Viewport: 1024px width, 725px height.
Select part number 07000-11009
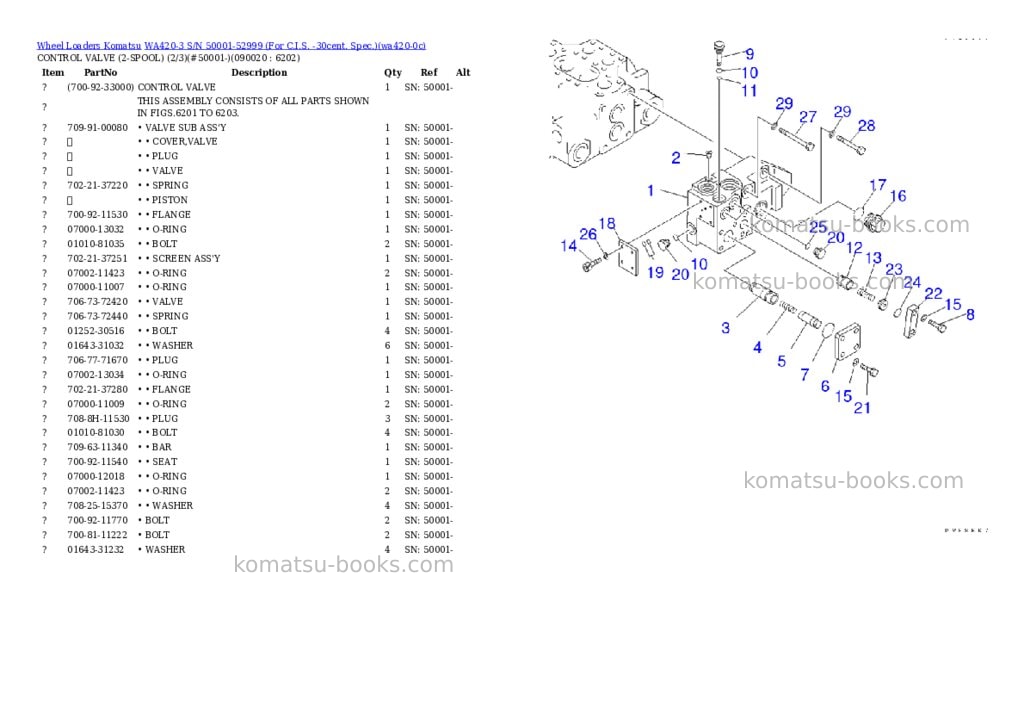pyautogui.click(x=95, y=404)
